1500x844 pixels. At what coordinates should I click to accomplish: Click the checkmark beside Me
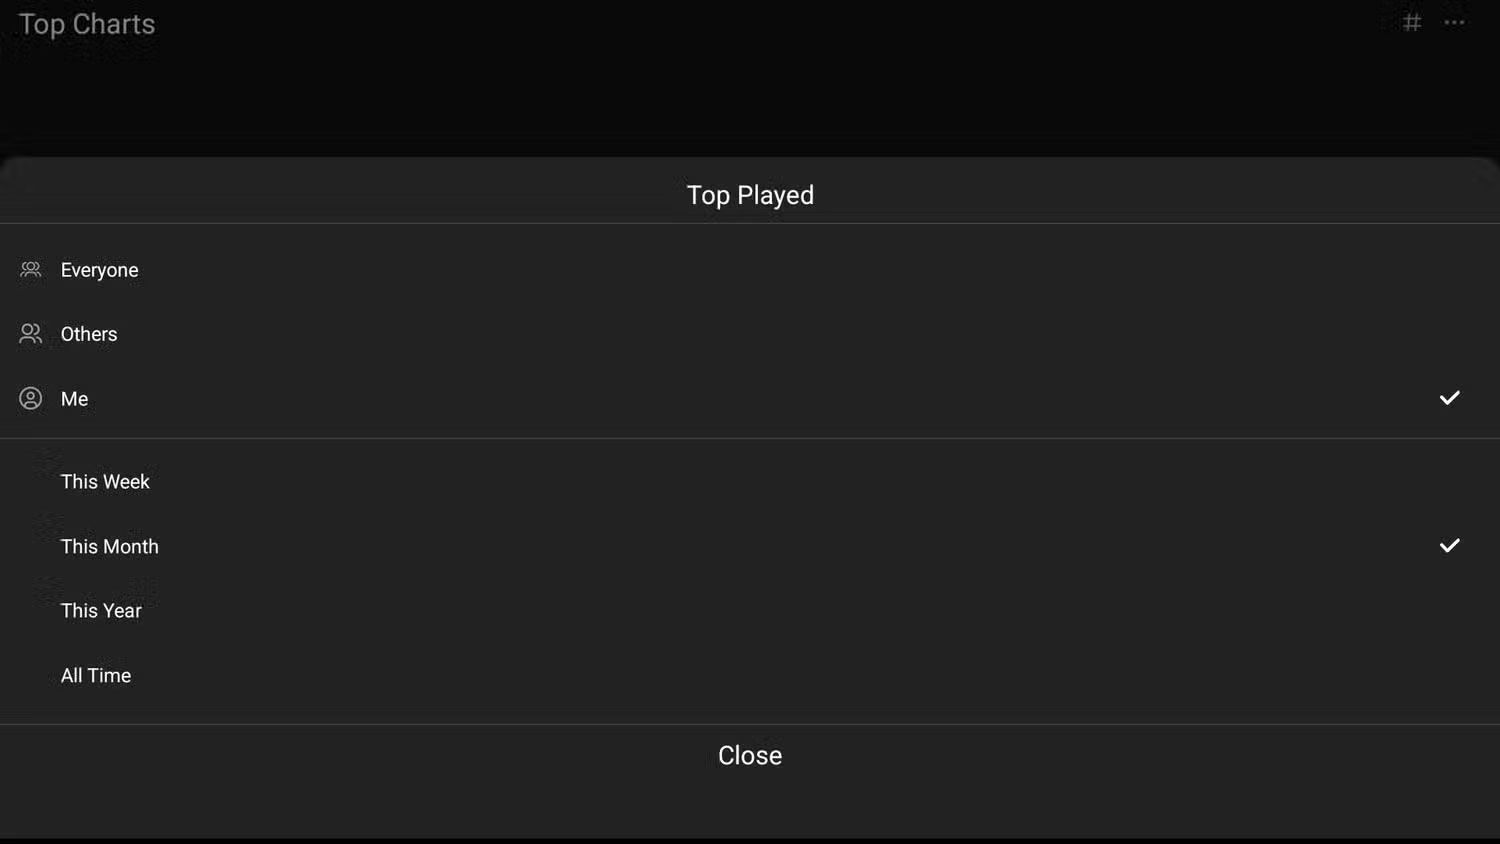(1449, 398)
